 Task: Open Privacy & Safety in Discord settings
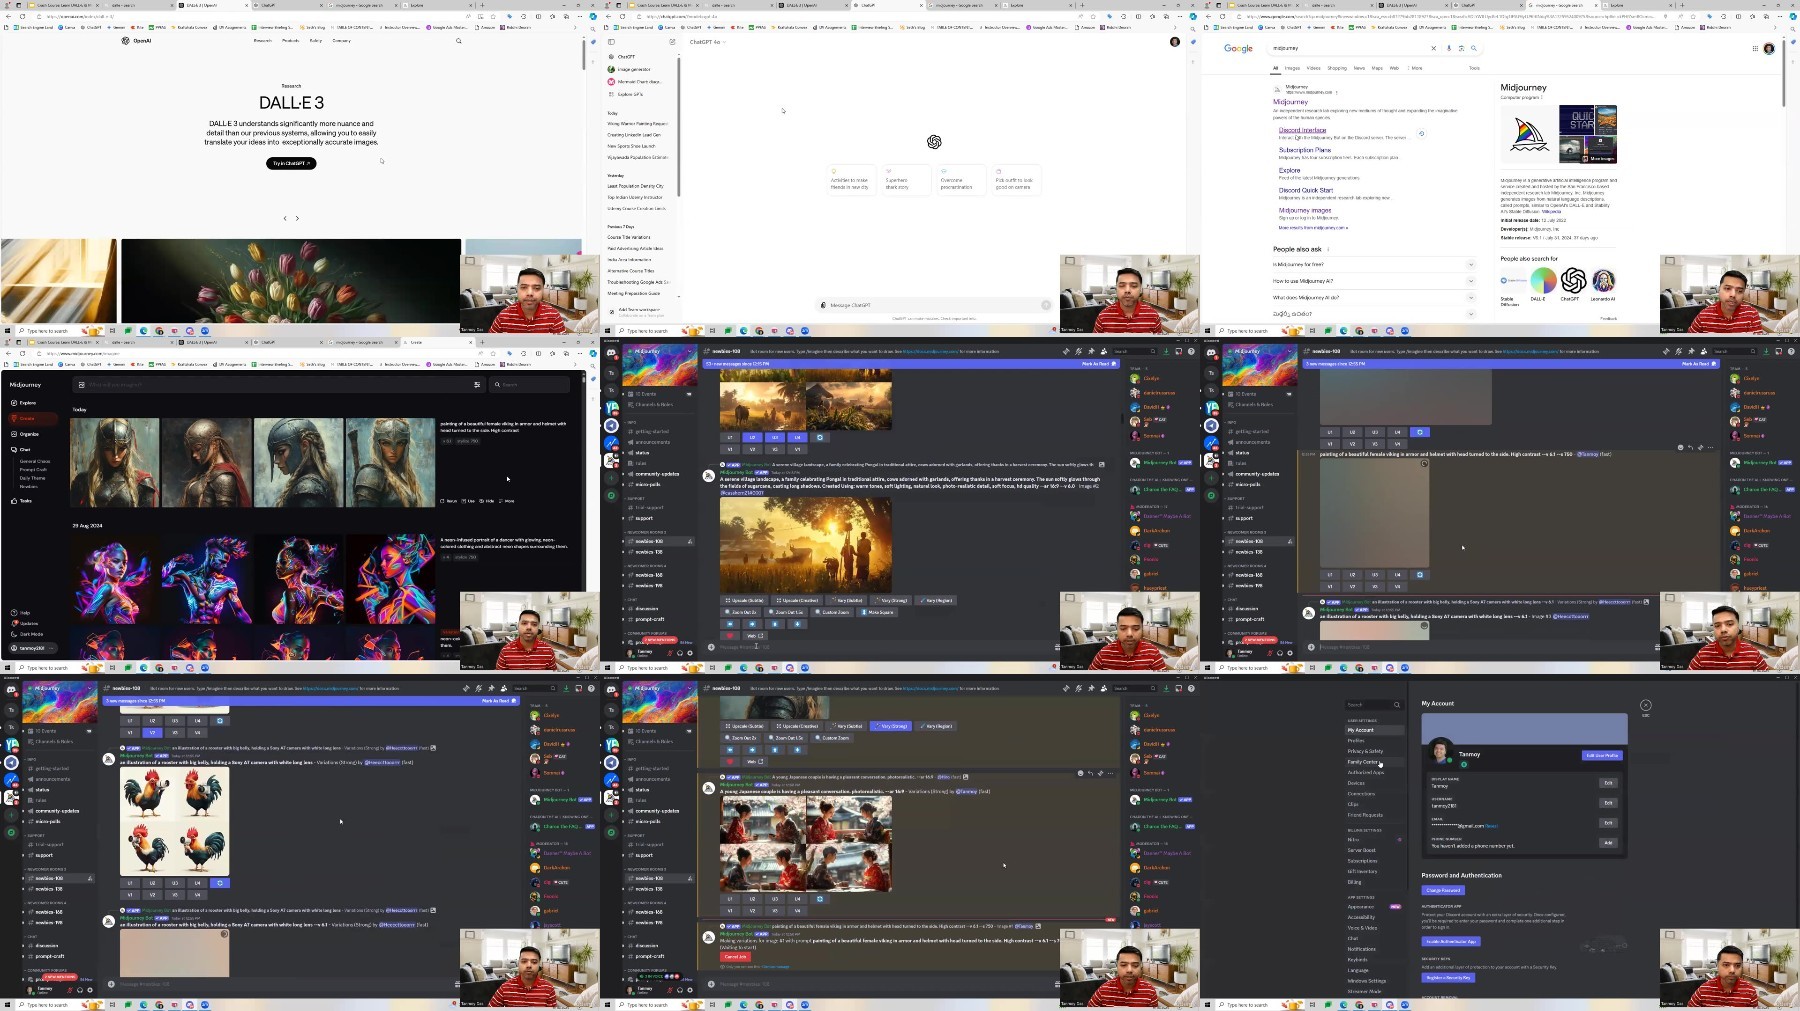pos(1366,751)
